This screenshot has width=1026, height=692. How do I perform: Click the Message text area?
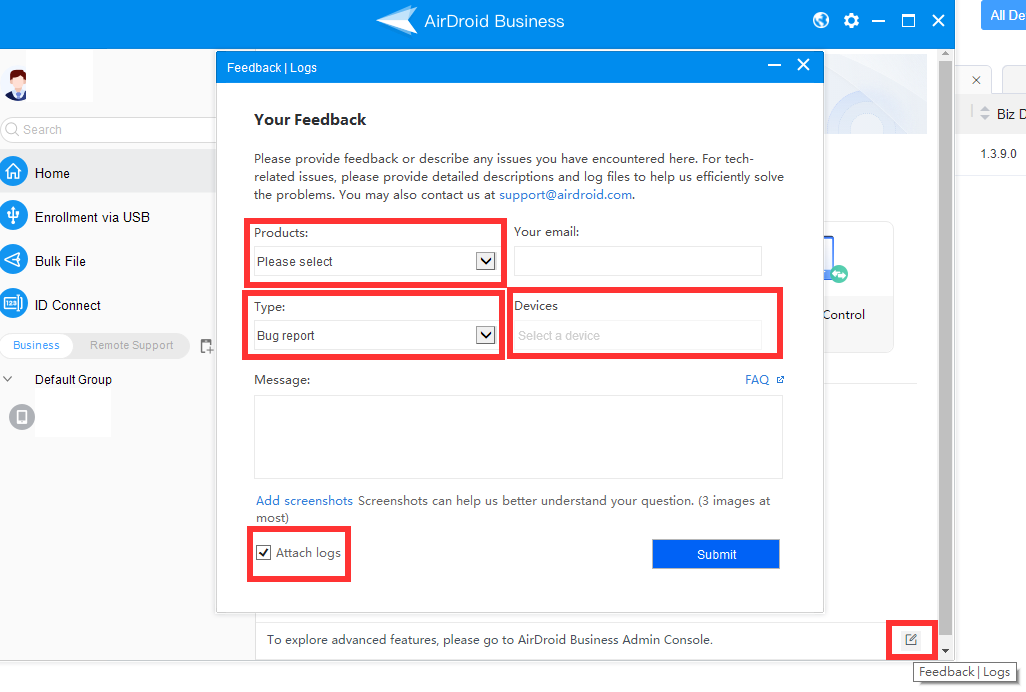pyautogui.click(x=518, y=437)
